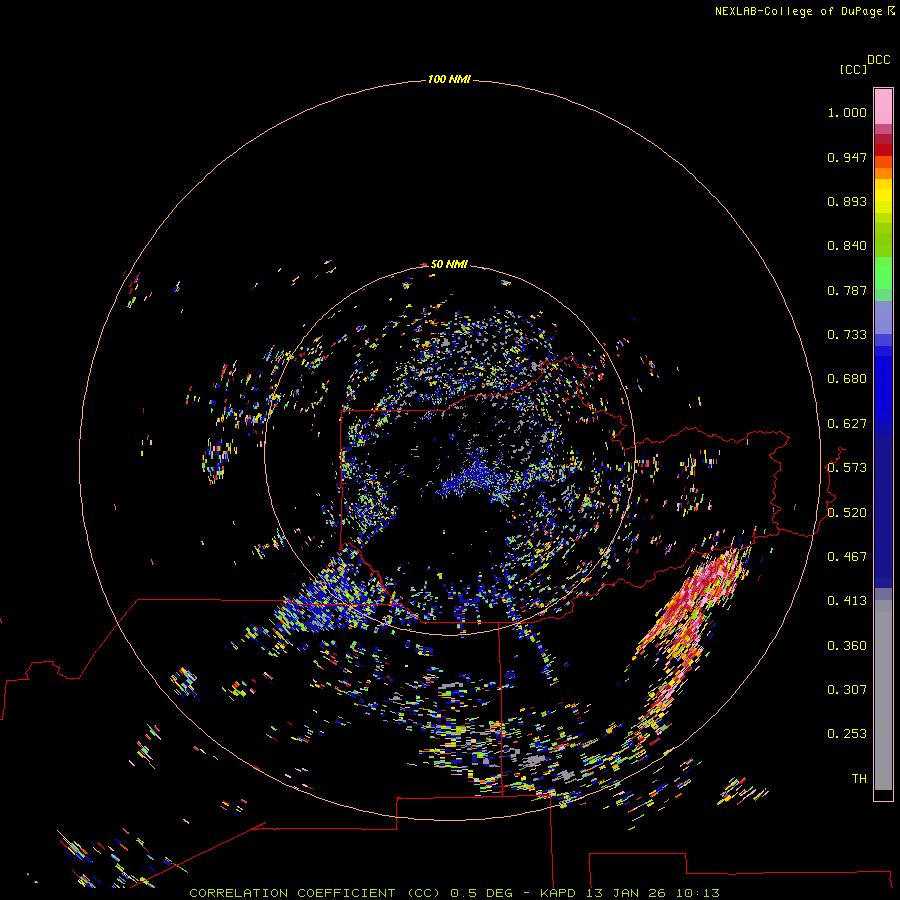Click the 0.787 legend value
The height and width of the screenshot is (900, 900).
[847, 290]
